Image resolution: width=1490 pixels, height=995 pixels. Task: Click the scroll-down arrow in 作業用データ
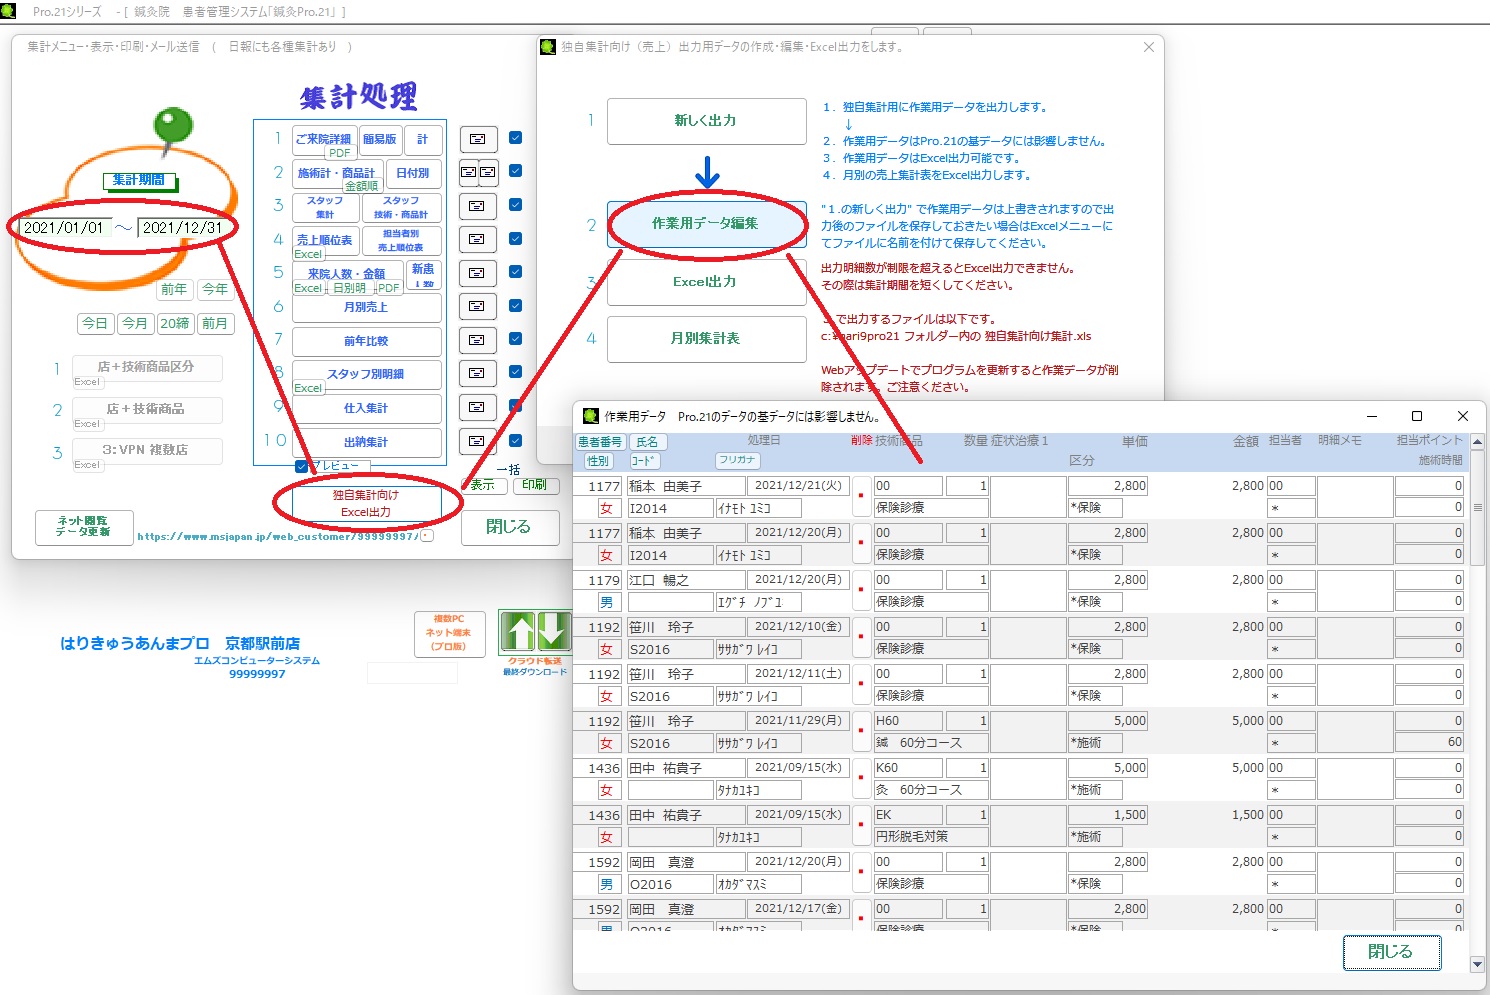coord(1477,964)
